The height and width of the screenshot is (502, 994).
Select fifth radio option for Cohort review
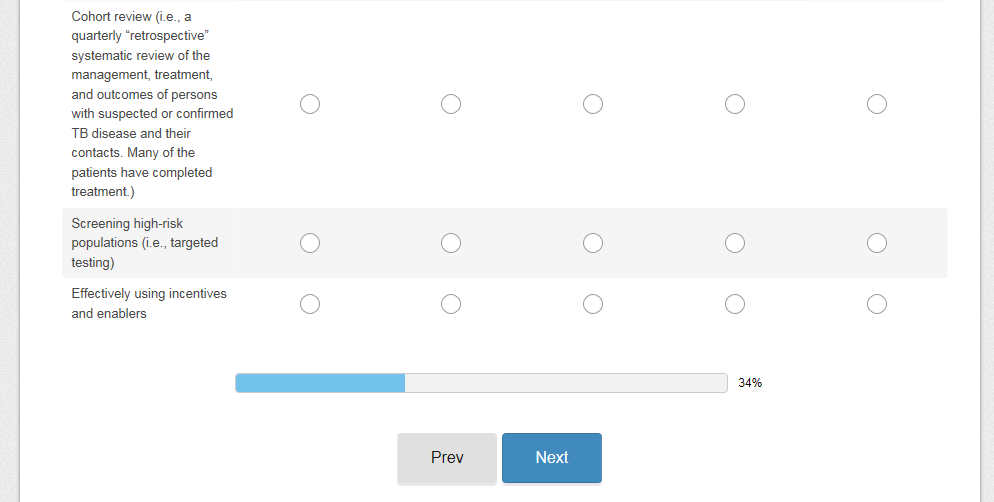[877, 104]
